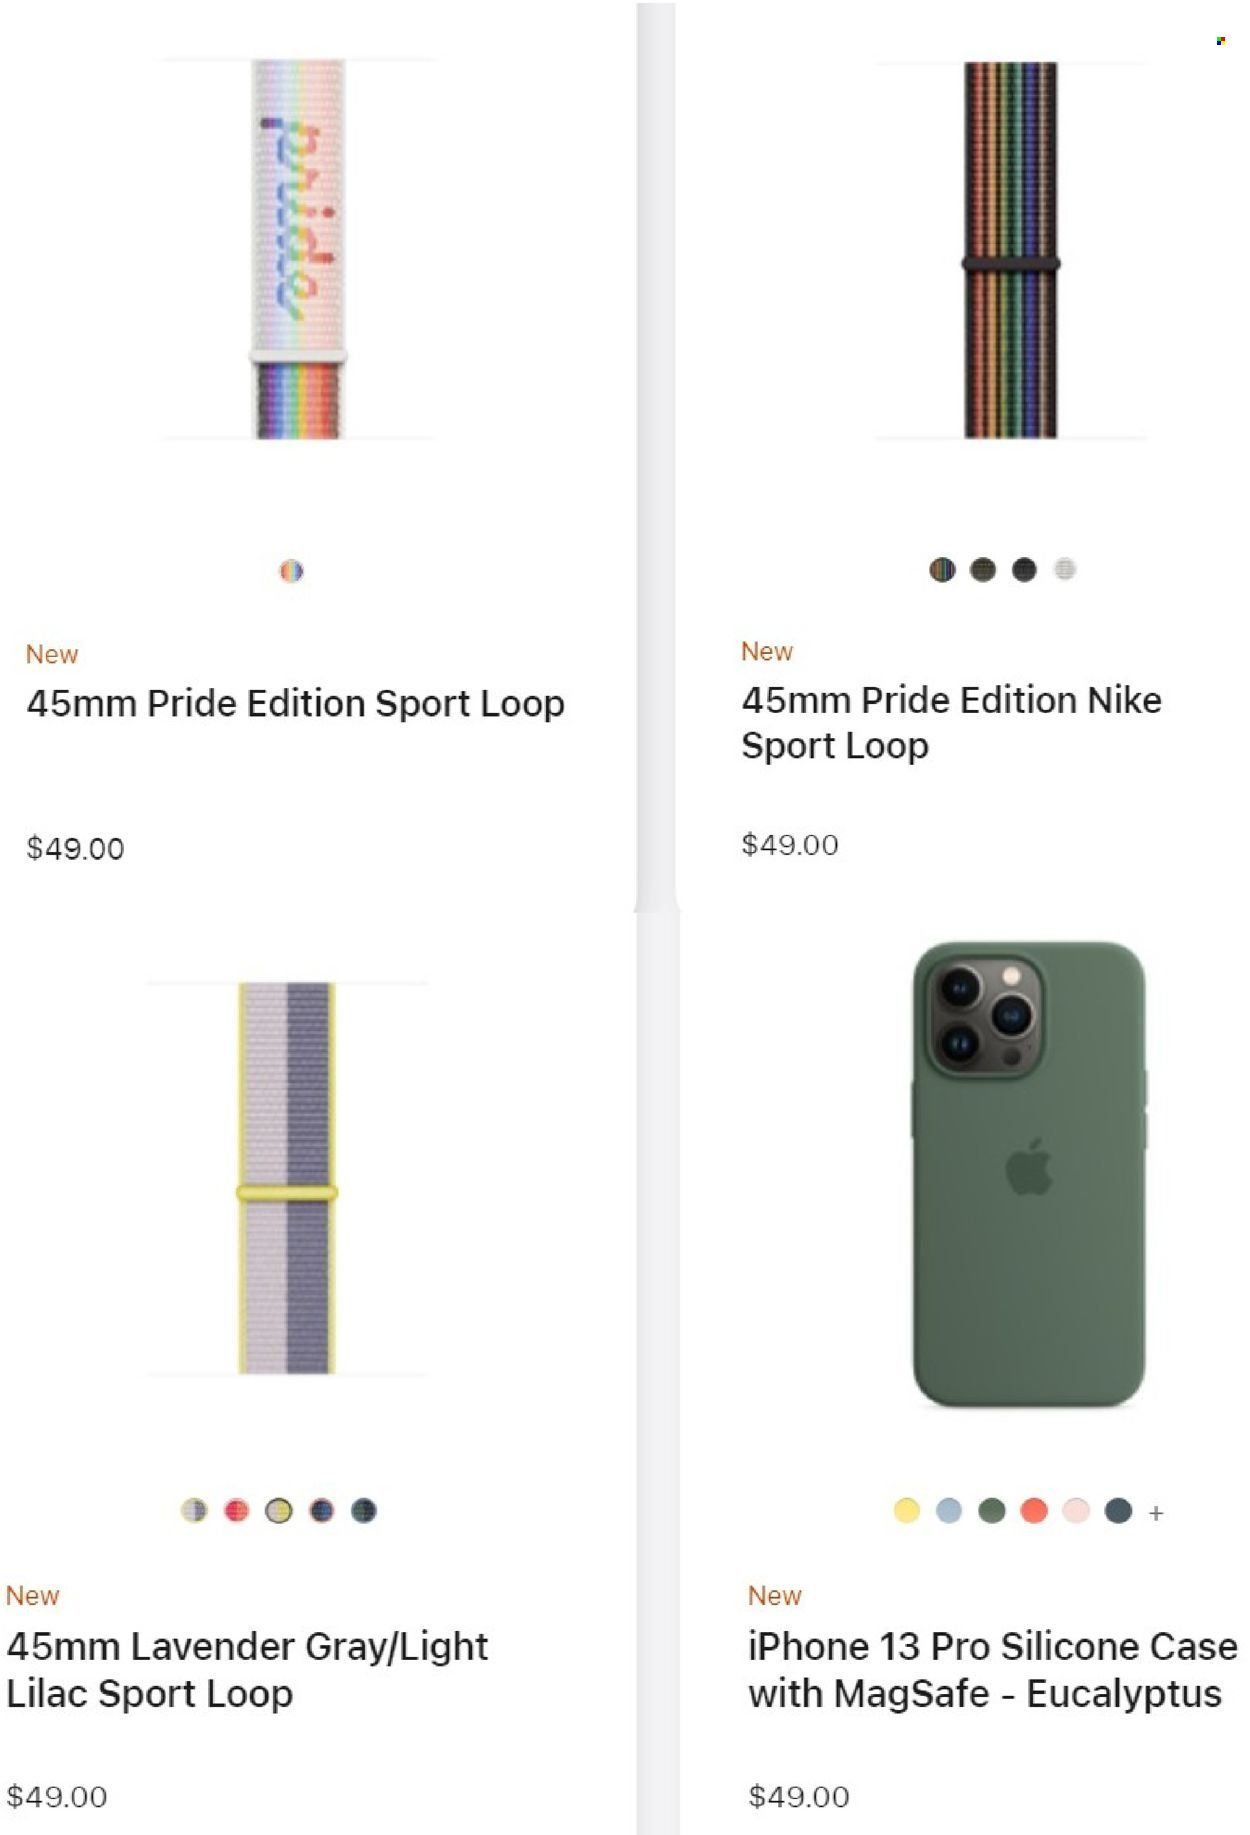Choose the first multicolor swatch for Nike Sport Loop
Screen dimensions: 1250x1835
942,570
